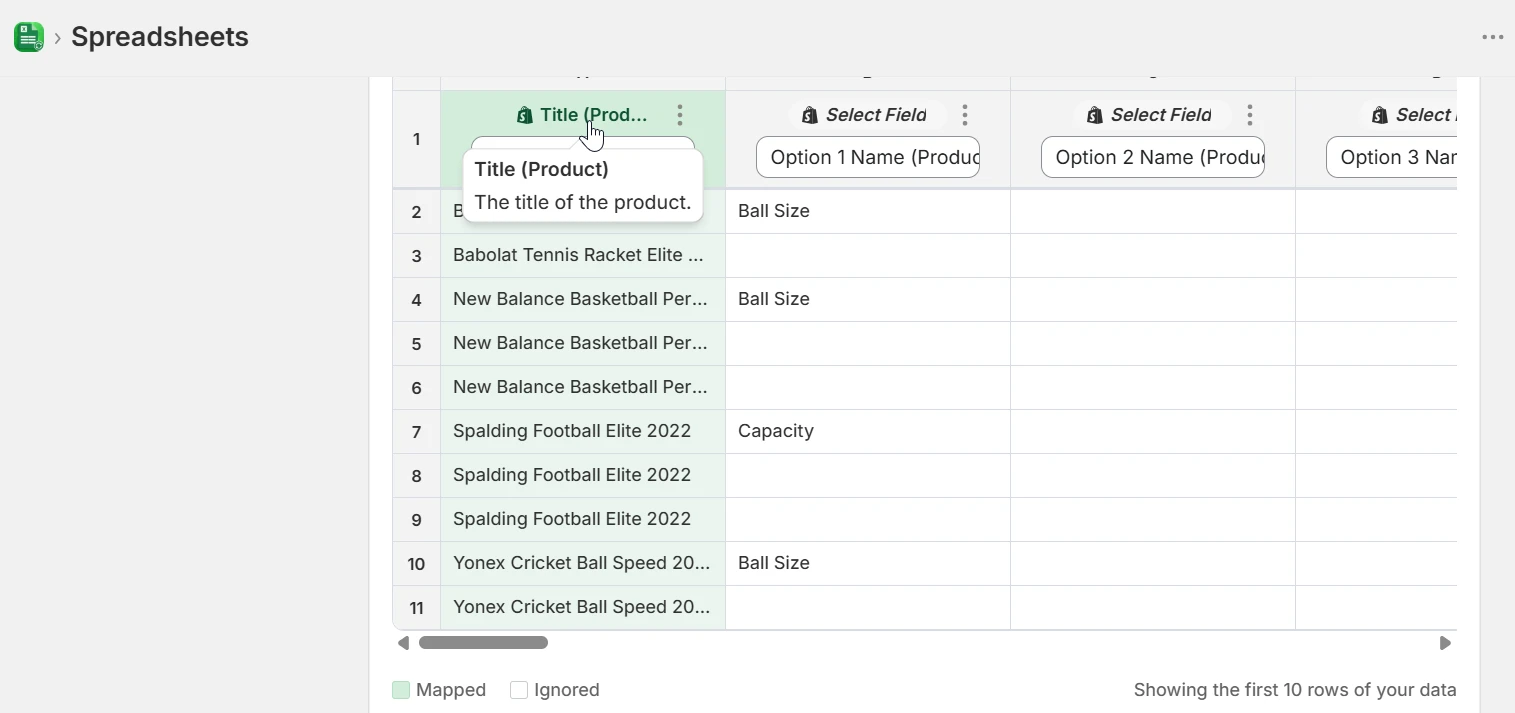
Task: Click the Ignored legend swatch
Action: (x=519, y=690)
